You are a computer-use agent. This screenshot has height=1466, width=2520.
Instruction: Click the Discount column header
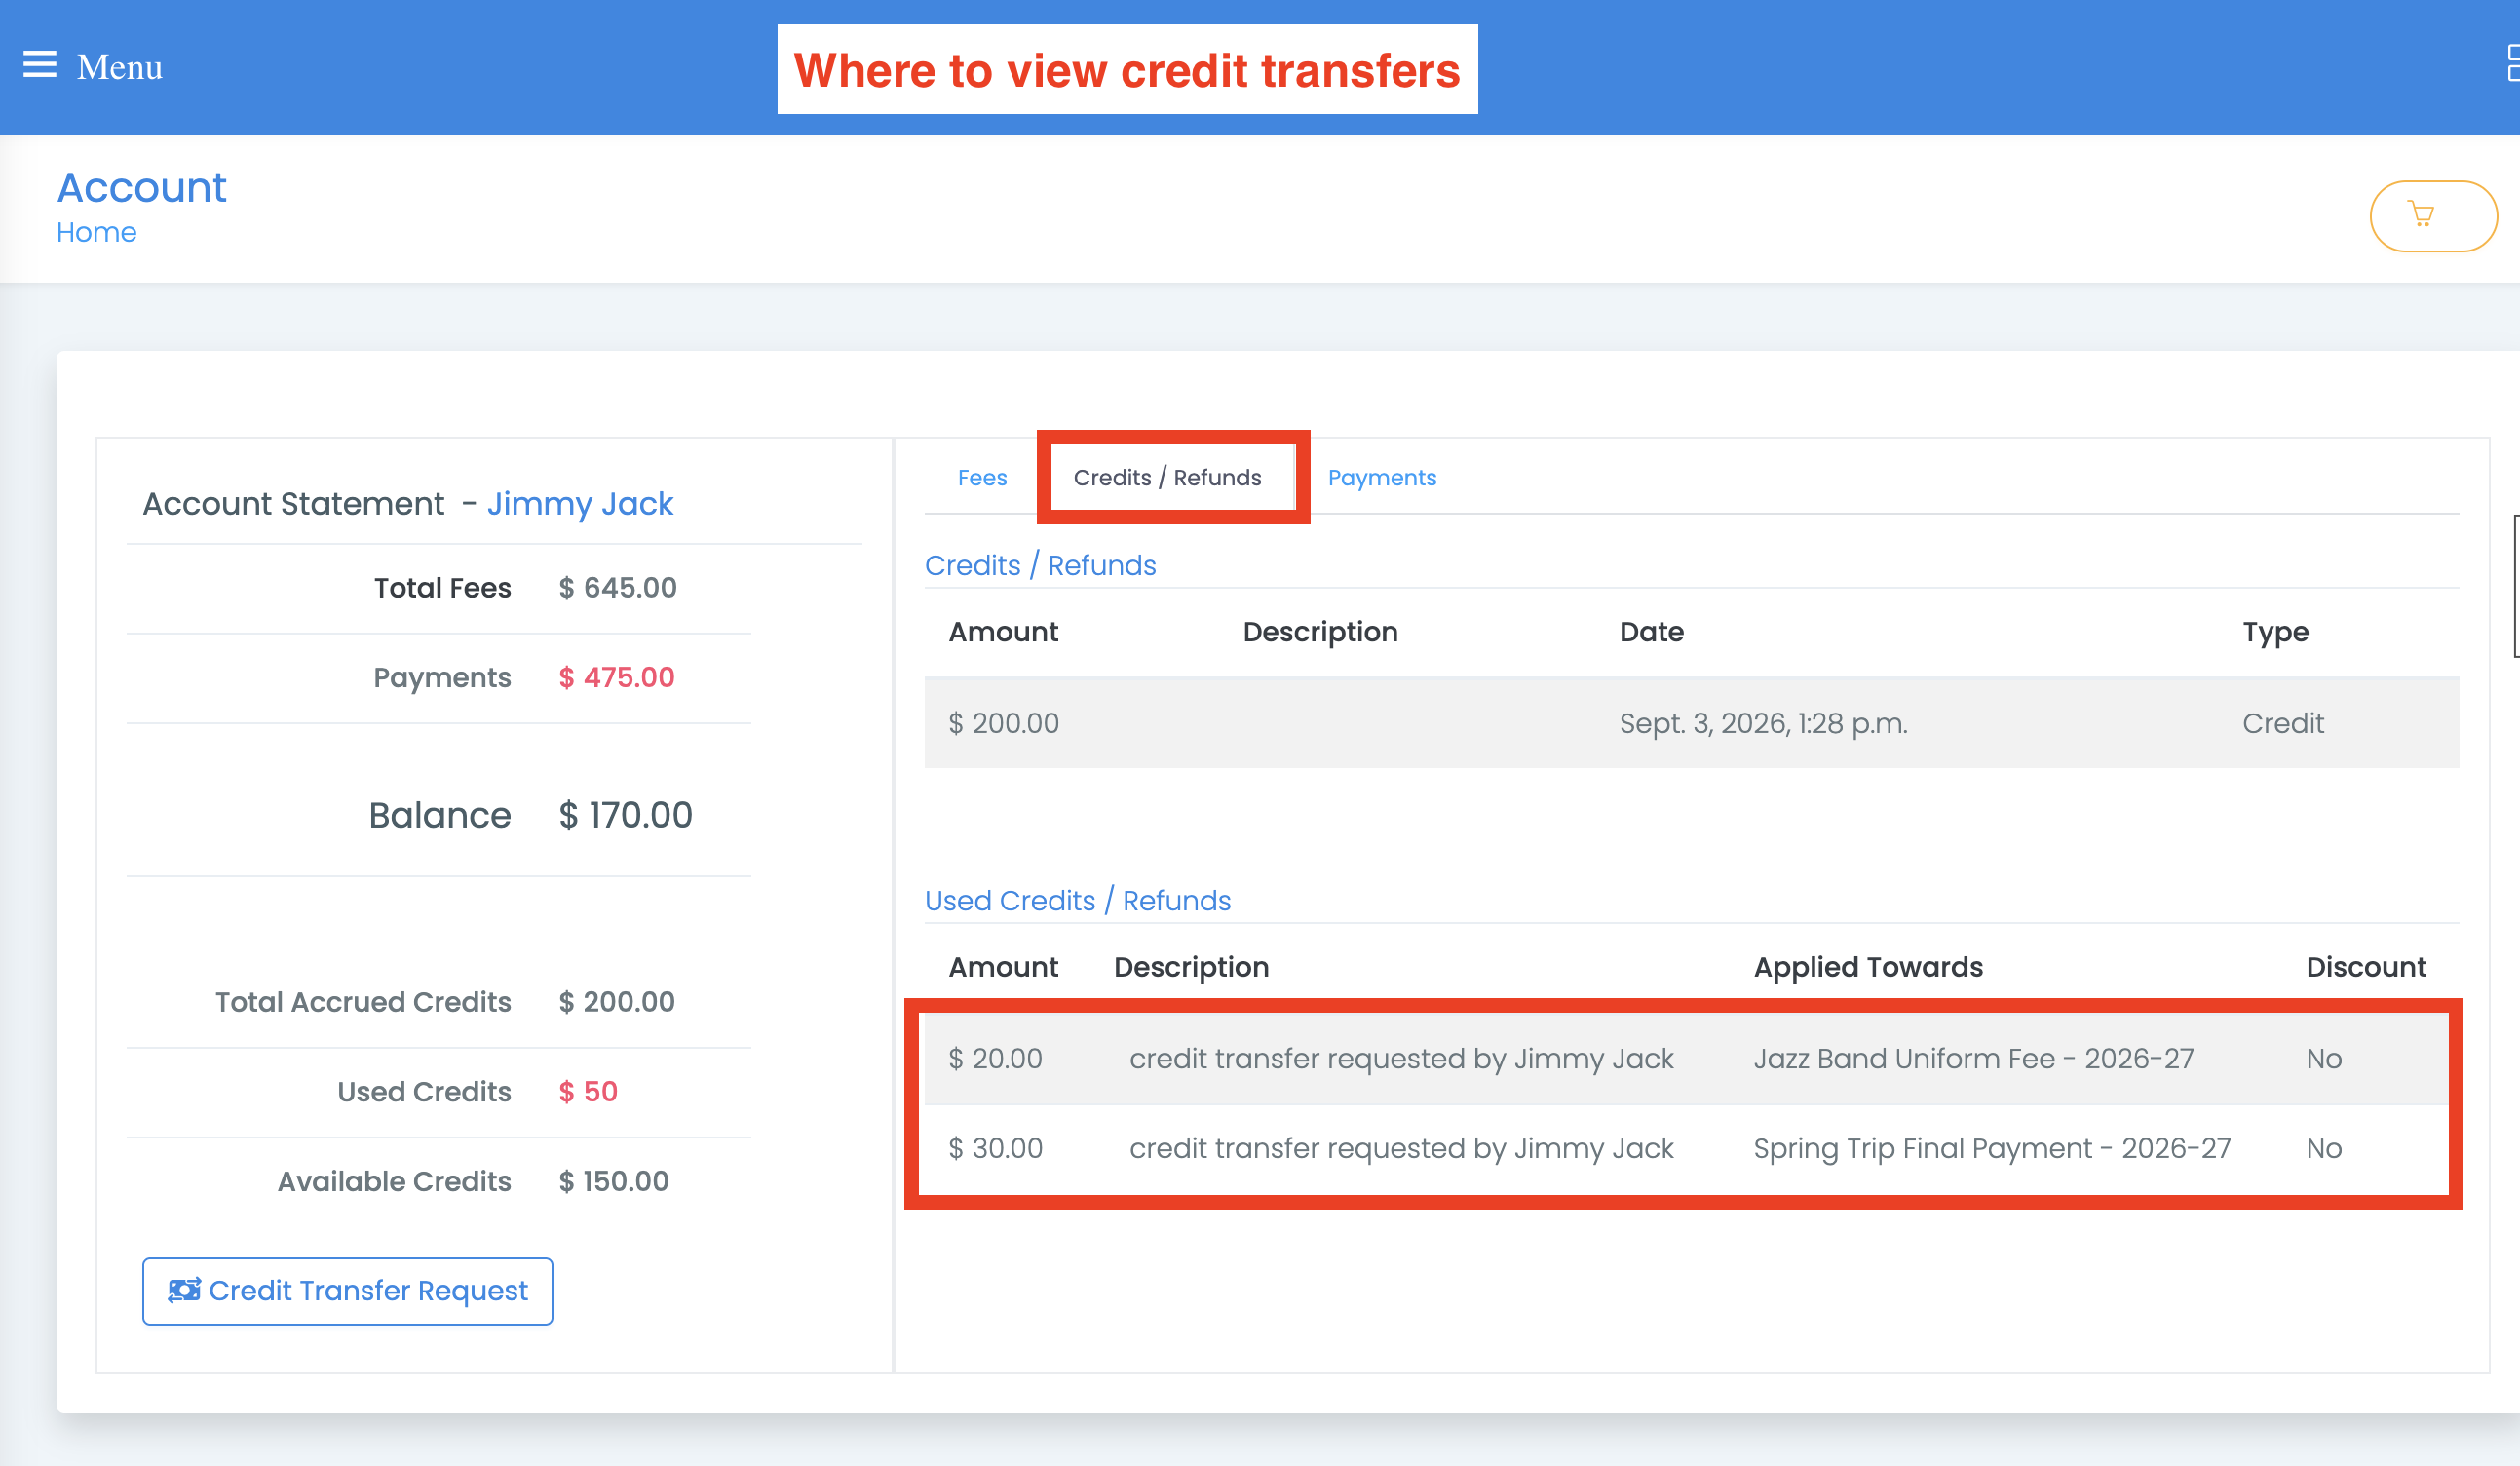point(2366,967)
